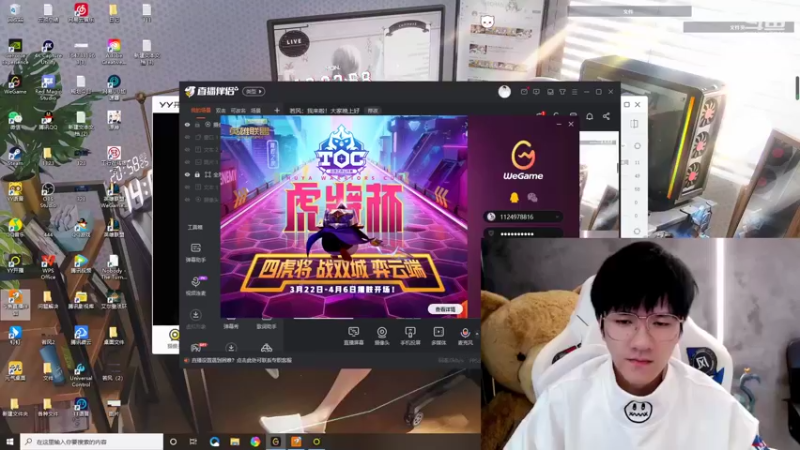Toggle the lock on the first source layer

tap(197, 124)
